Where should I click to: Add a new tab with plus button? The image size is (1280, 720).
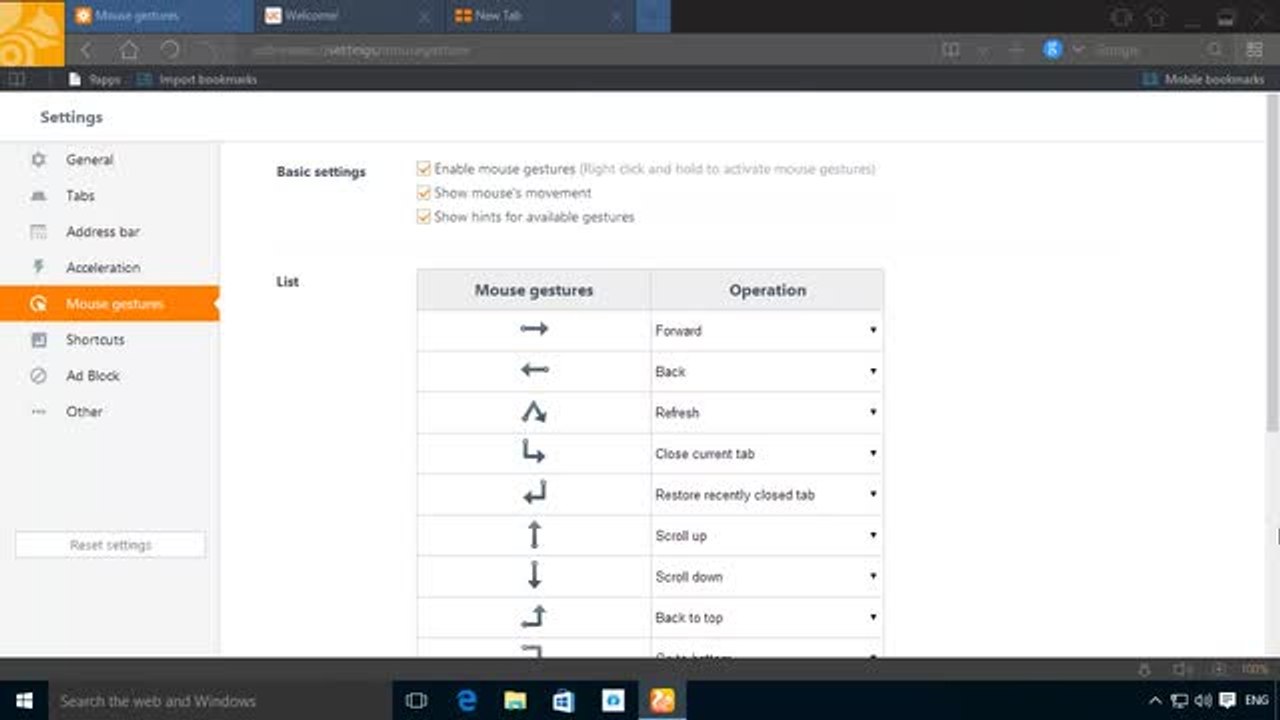pyautogui.click(x=653, y=16)
